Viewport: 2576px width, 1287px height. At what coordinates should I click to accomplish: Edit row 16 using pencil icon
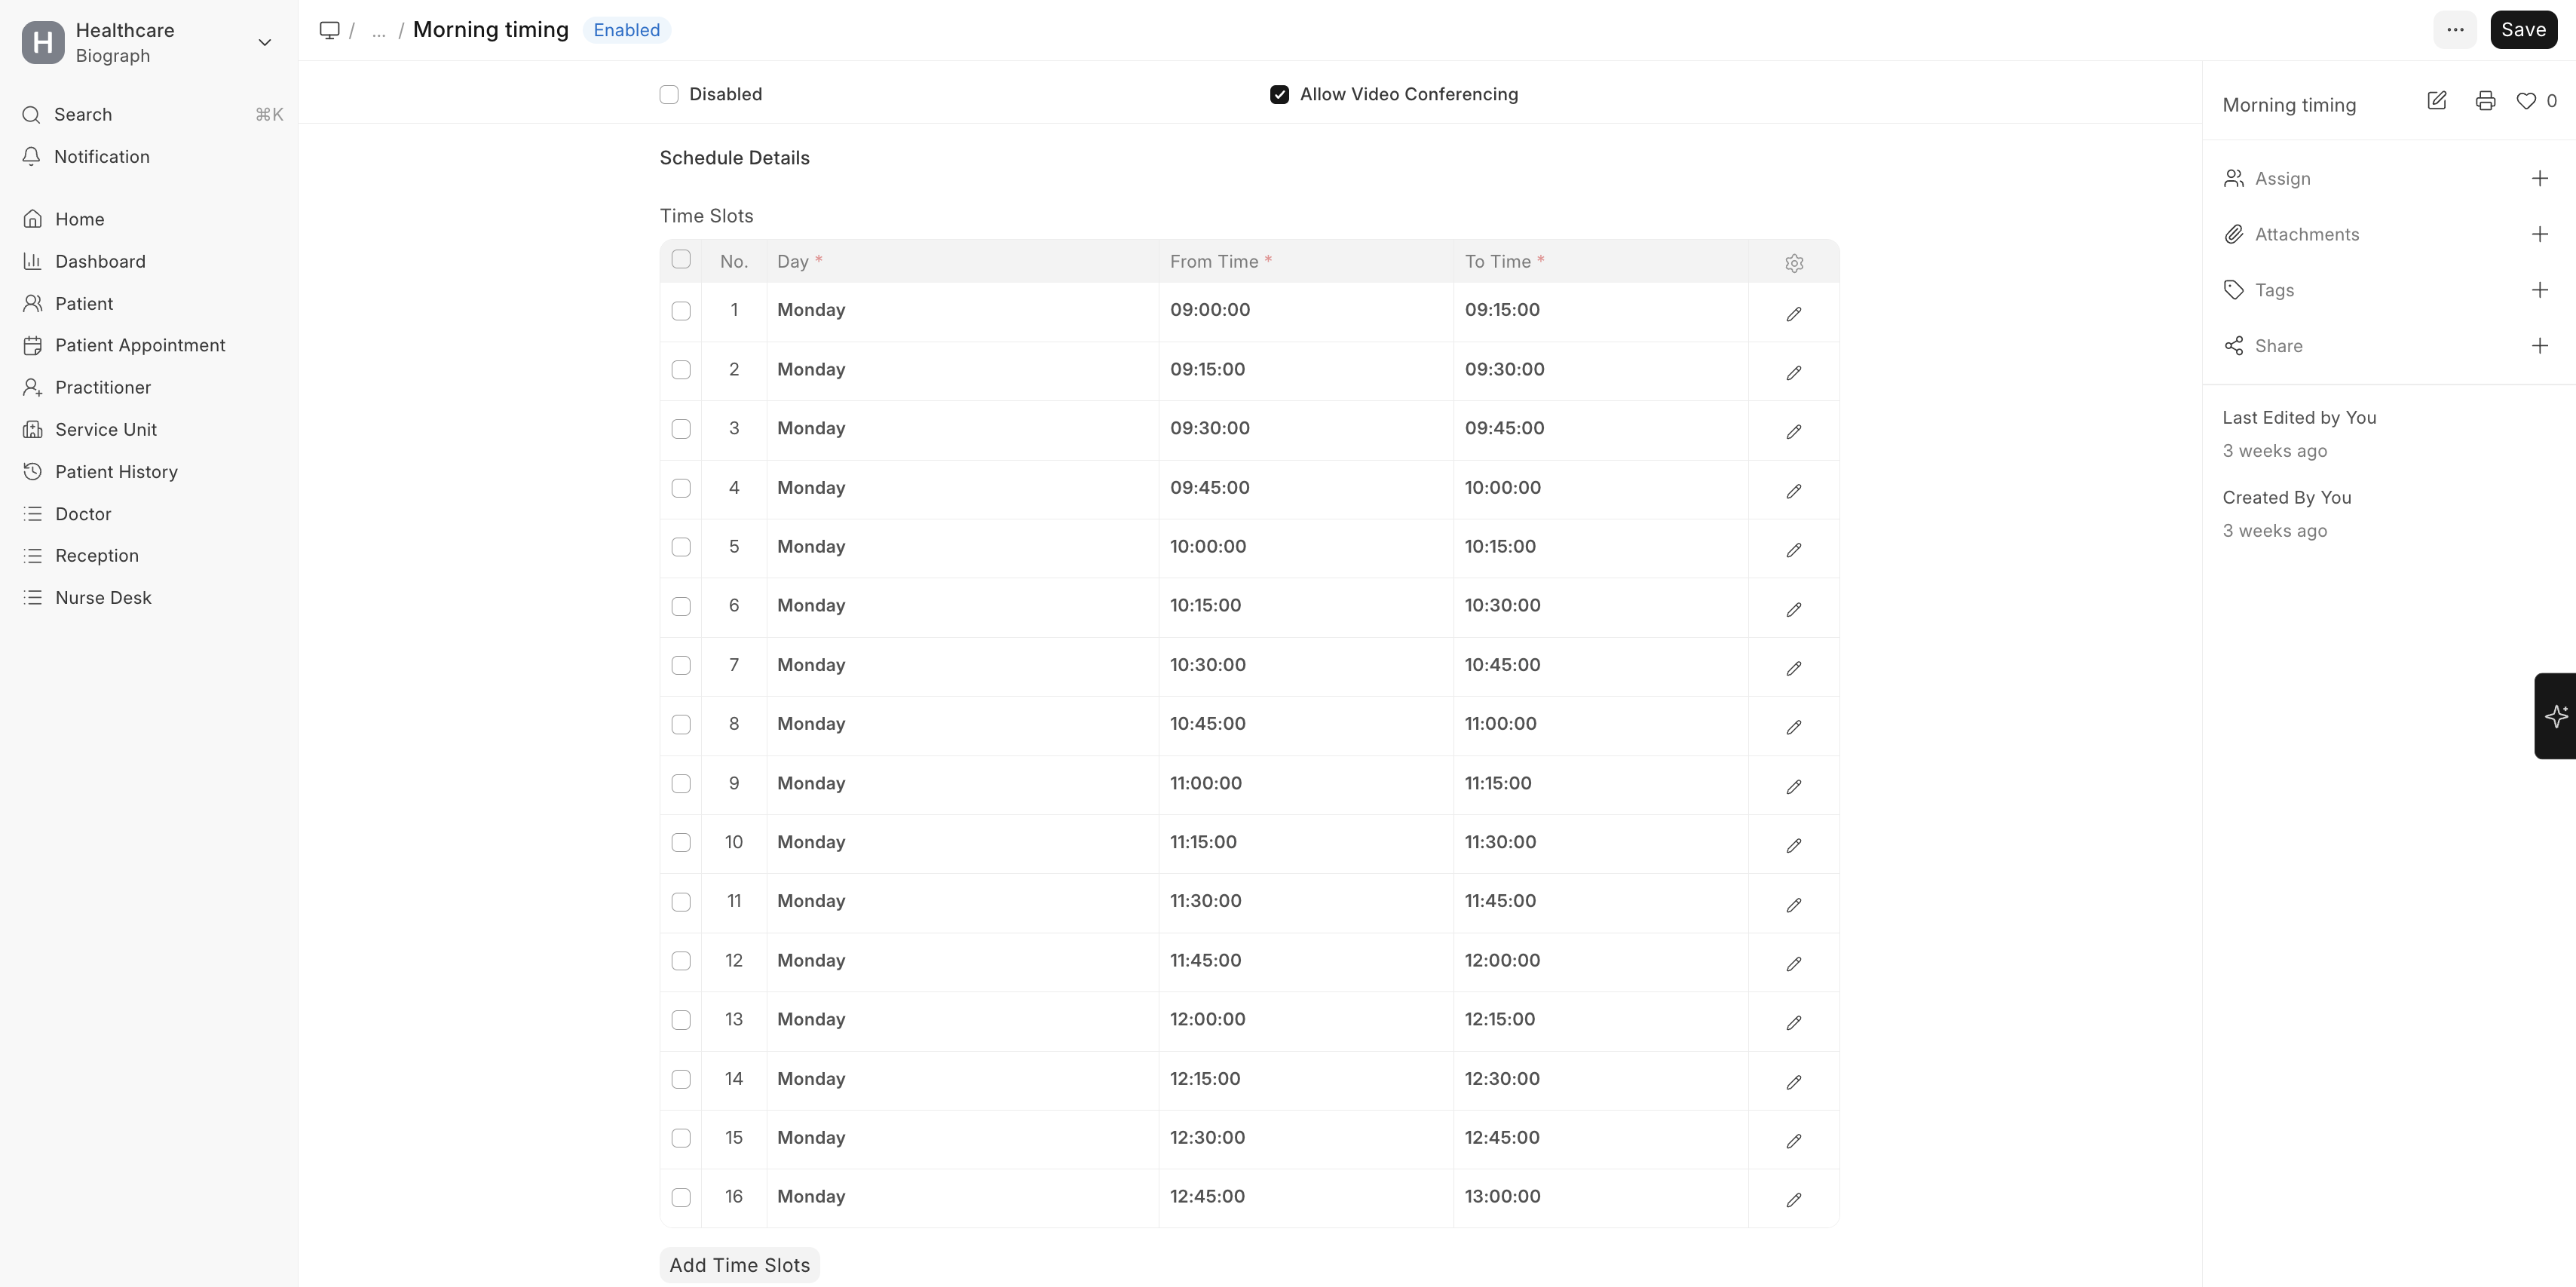click(x=1794, y=1200)
